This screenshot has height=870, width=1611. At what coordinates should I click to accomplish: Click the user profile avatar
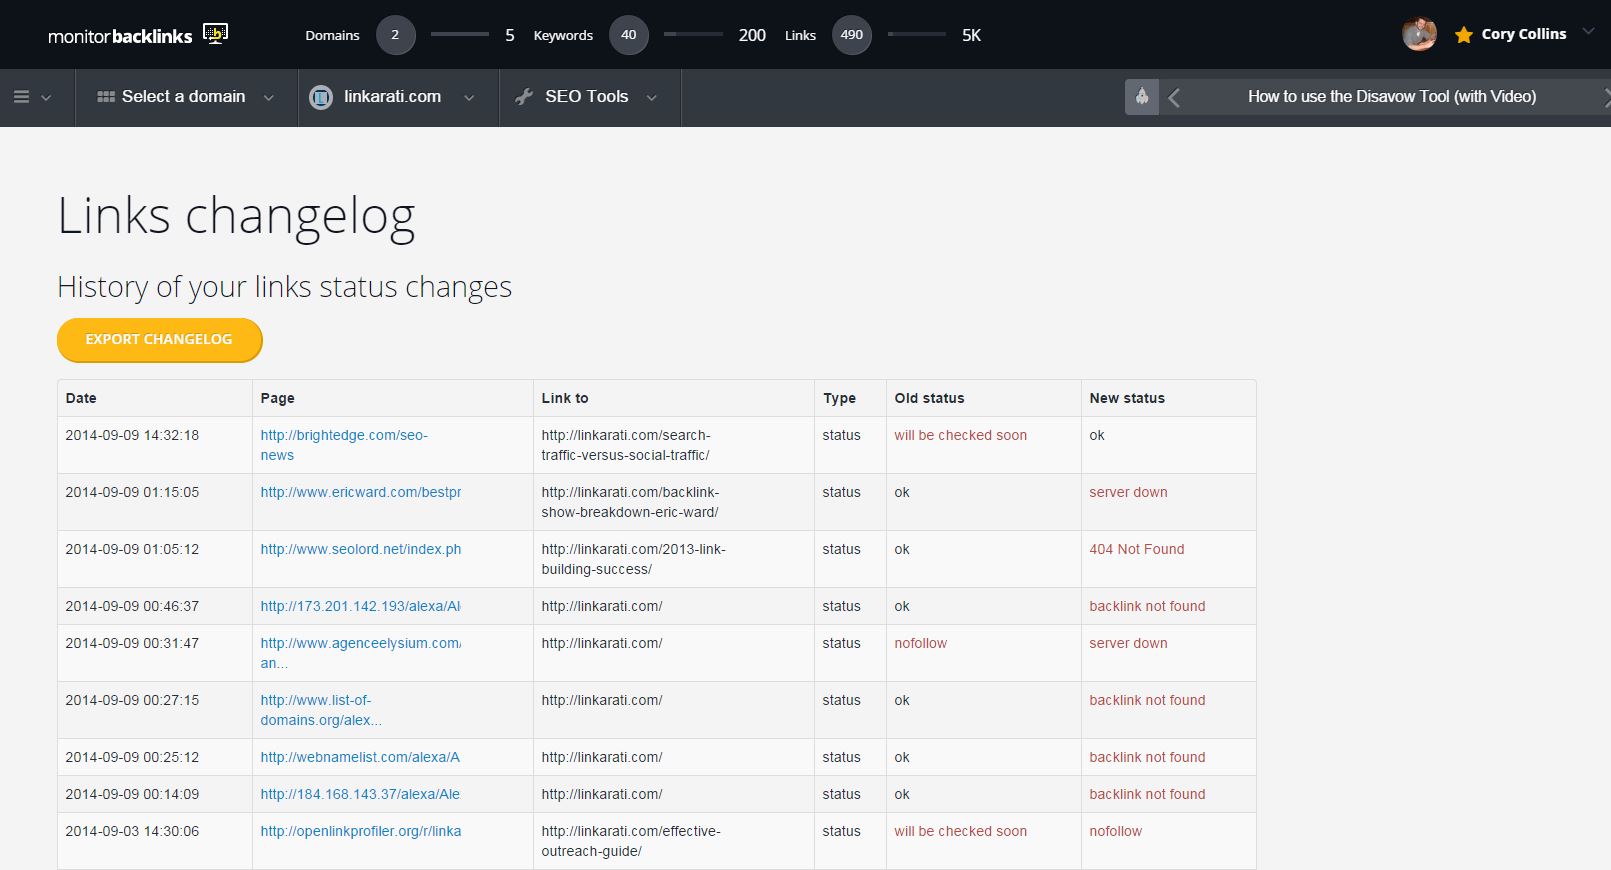tap(1419, 34)
